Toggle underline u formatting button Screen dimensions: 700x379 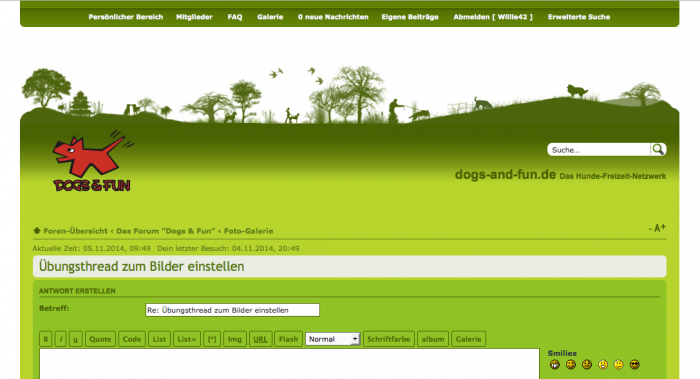click(75, 339)
